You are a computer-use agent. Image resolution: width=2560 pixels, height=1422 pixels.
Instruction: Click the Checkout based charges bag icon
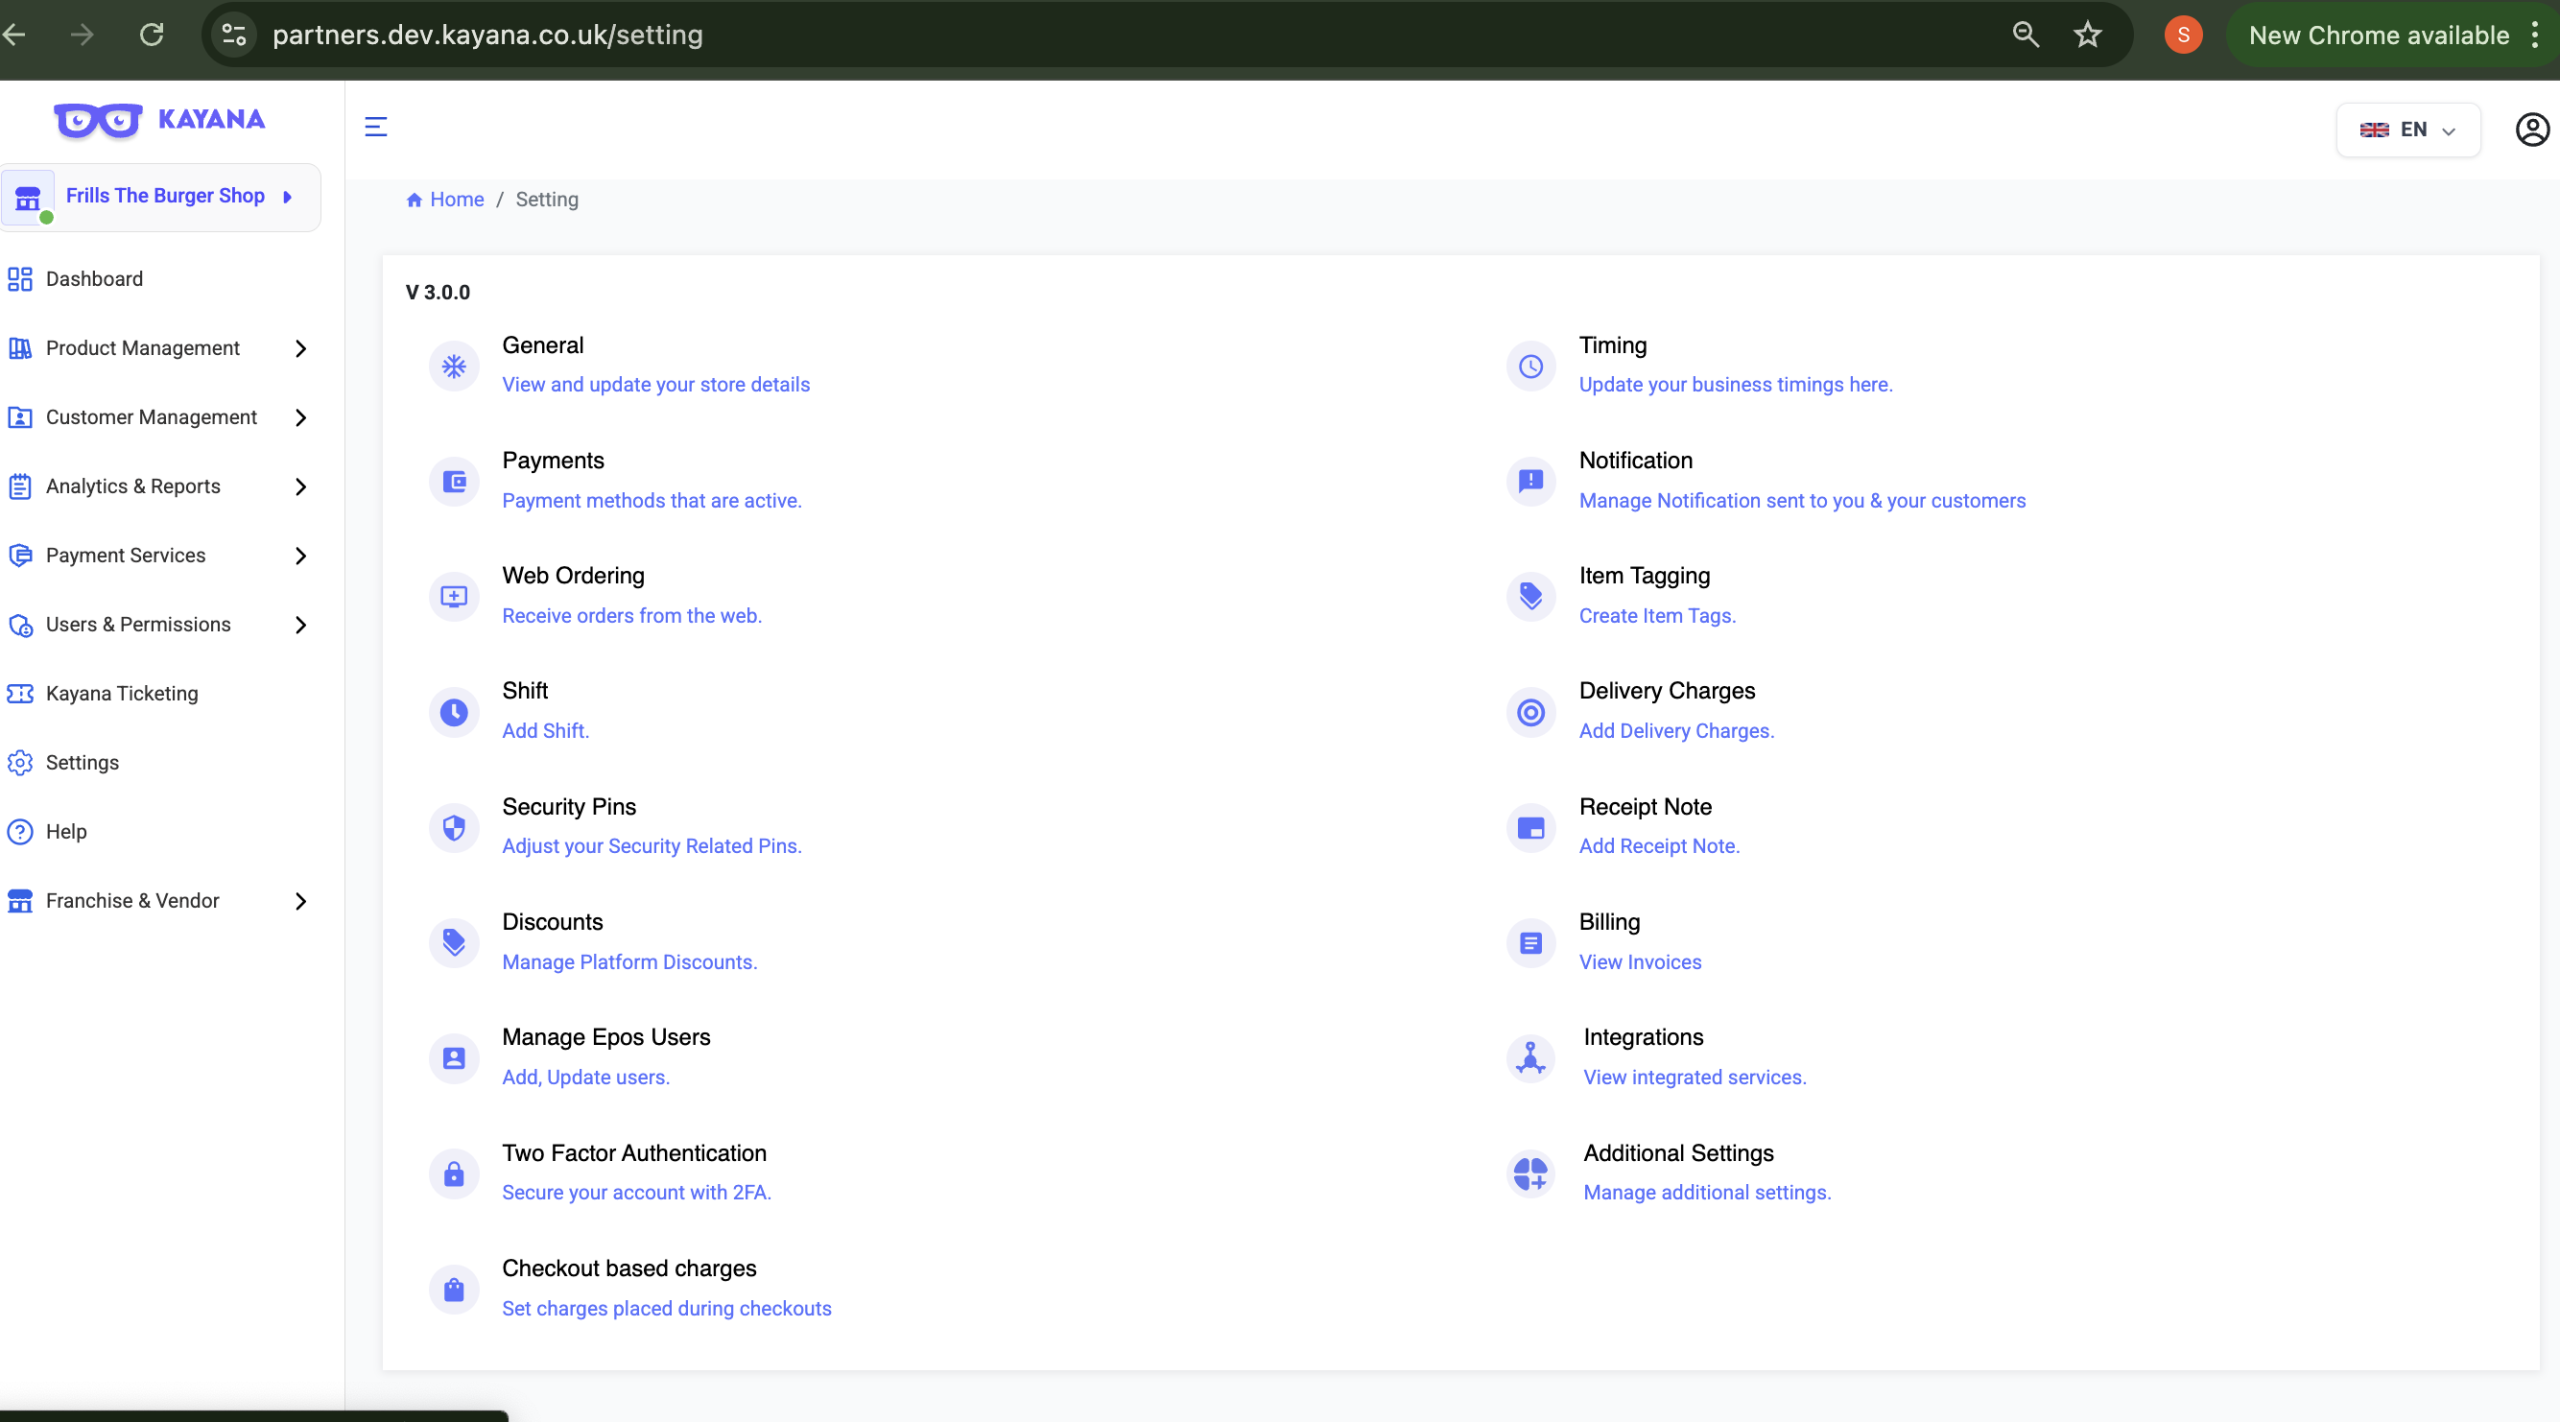tap(454, 1289)
